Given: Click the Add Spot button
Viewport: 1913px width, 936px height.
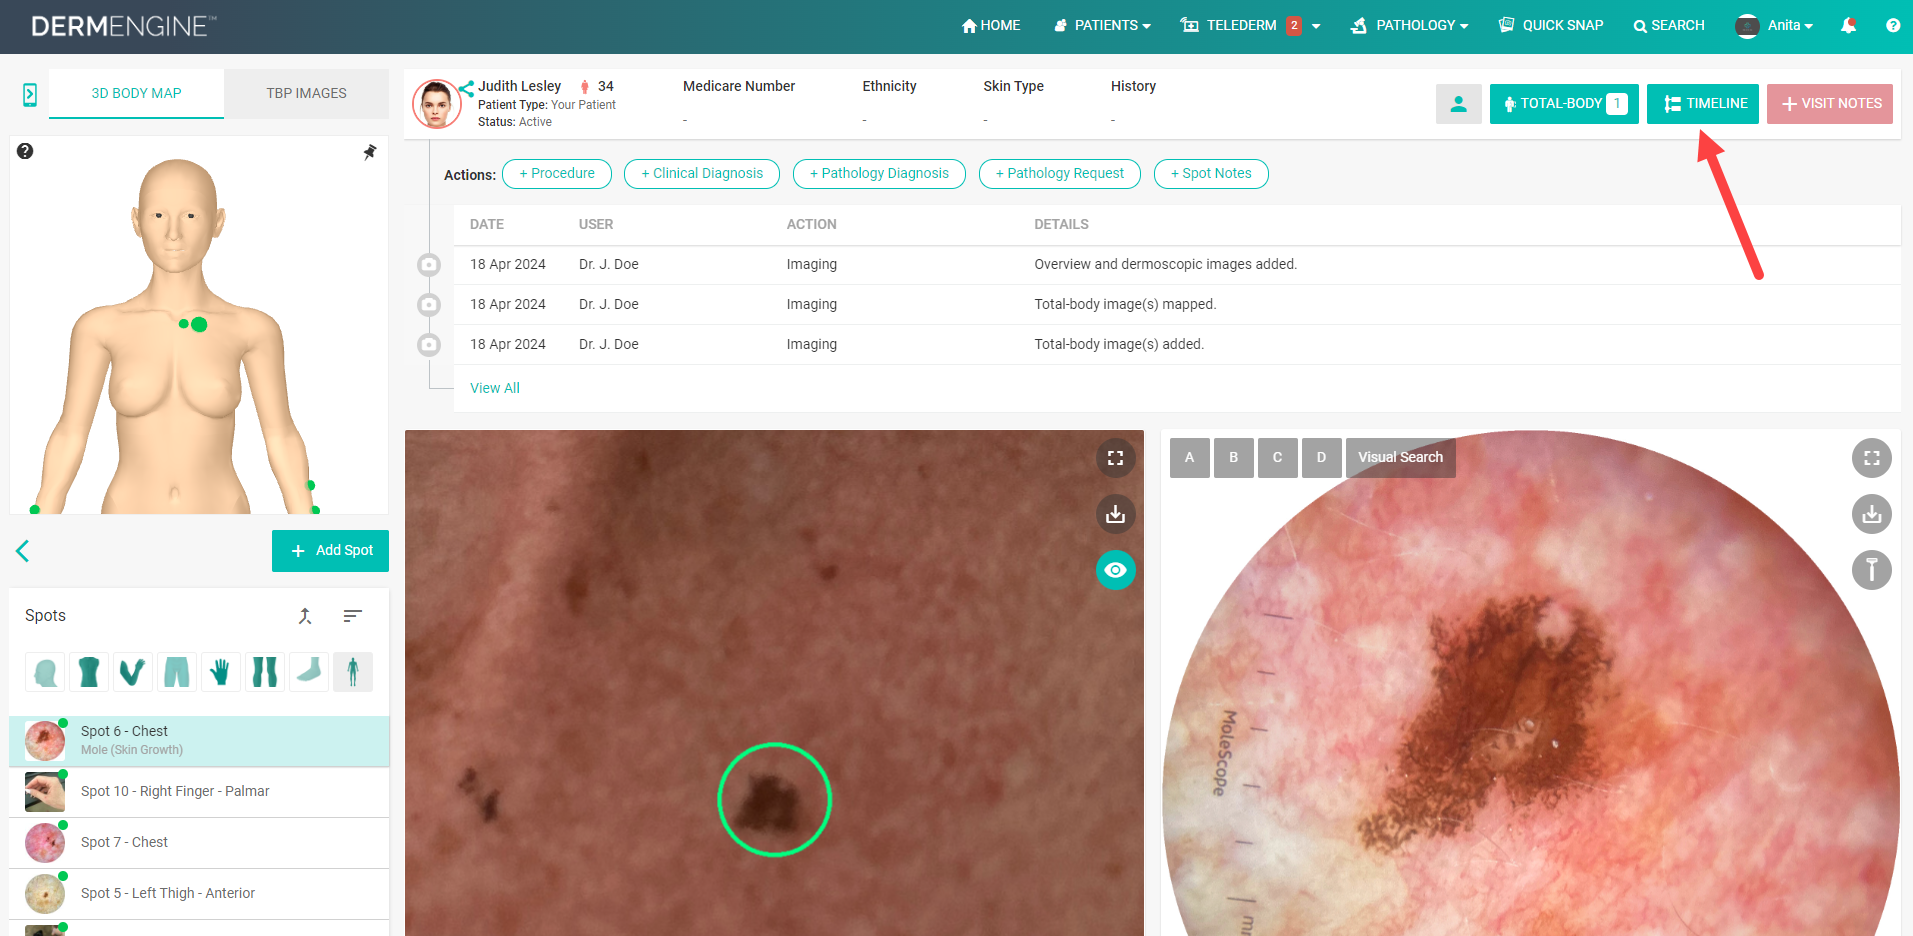Looking at the screenshot, I should pos(330,551).
